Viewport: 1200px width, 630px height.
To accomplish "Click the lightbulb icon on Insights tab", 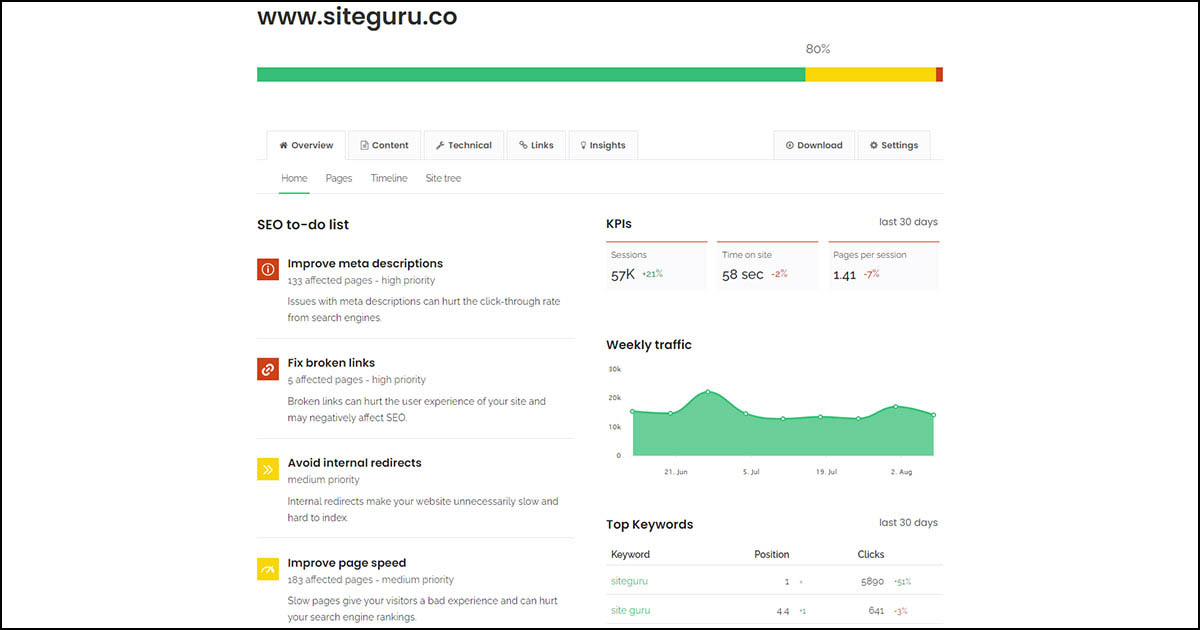I will [584, 145].
